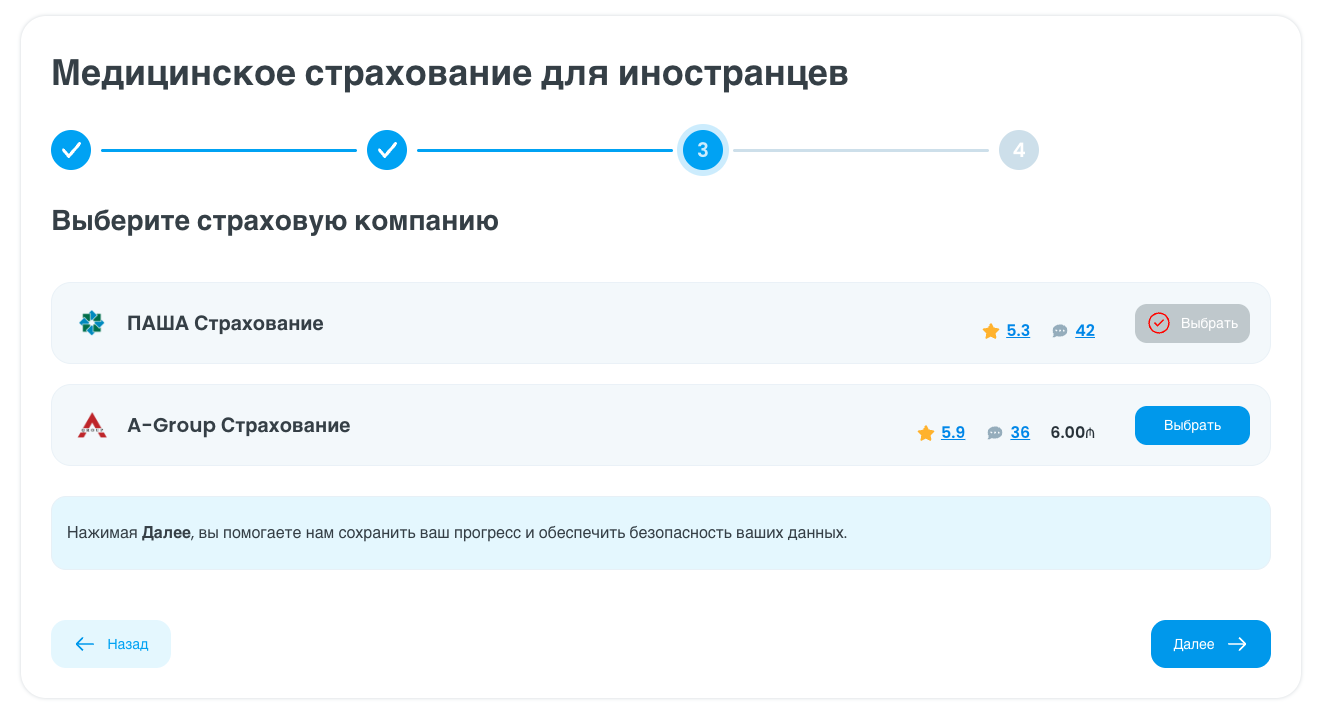1326x716 pixels.
Task: Click the comment bubble icon next to 42
Action: (x=1060, y=331)
